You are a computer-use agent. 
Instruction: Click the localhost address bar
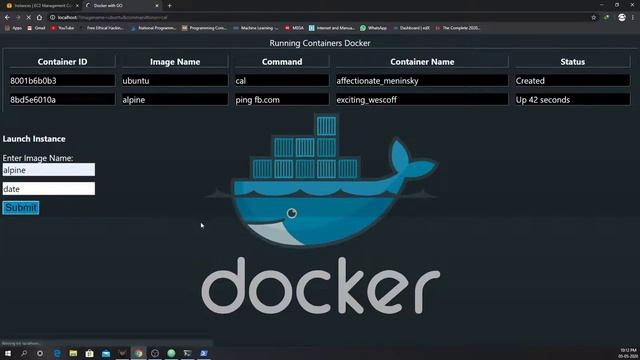tap(318, 18)
